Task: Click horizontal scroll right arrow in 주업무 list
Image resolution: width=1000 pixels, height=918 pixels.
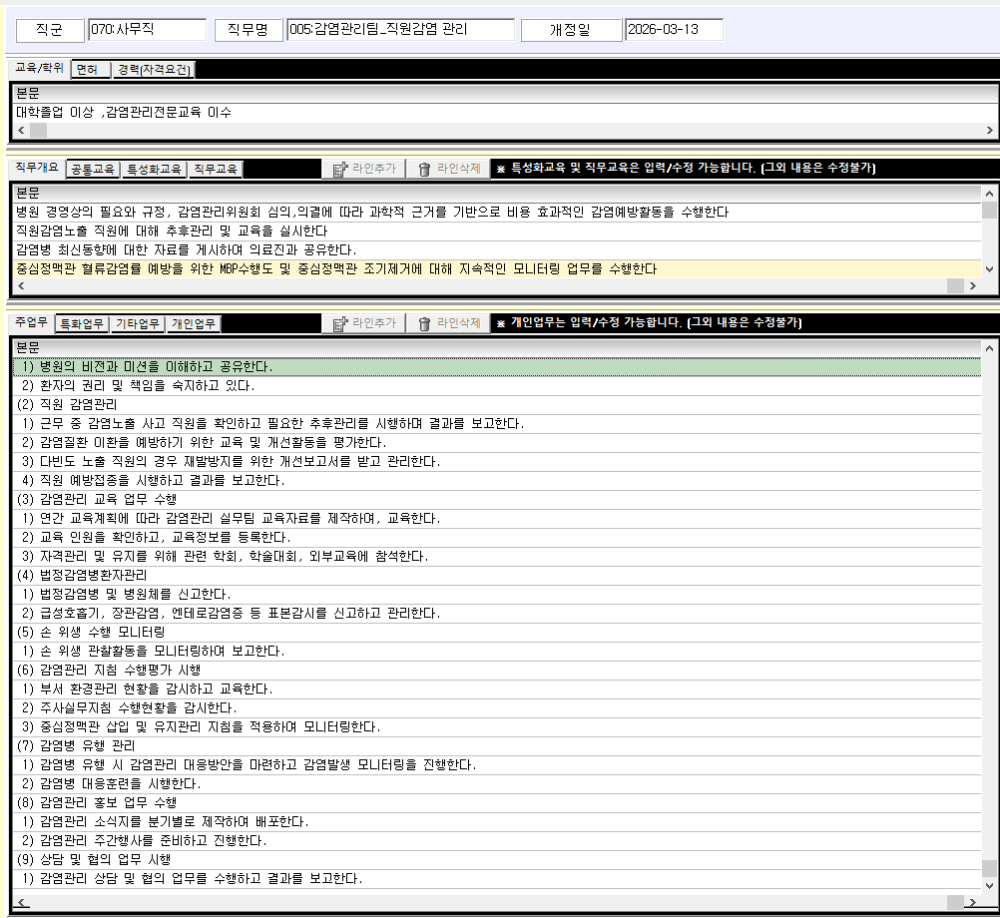Action: coord(973,902)
